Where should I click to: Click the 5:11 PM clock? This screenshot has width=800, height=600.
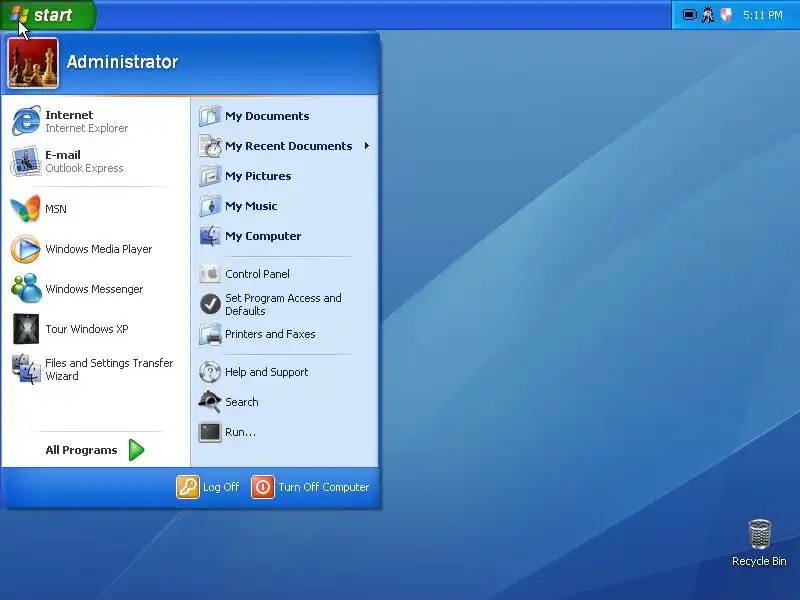coord(763,15)
